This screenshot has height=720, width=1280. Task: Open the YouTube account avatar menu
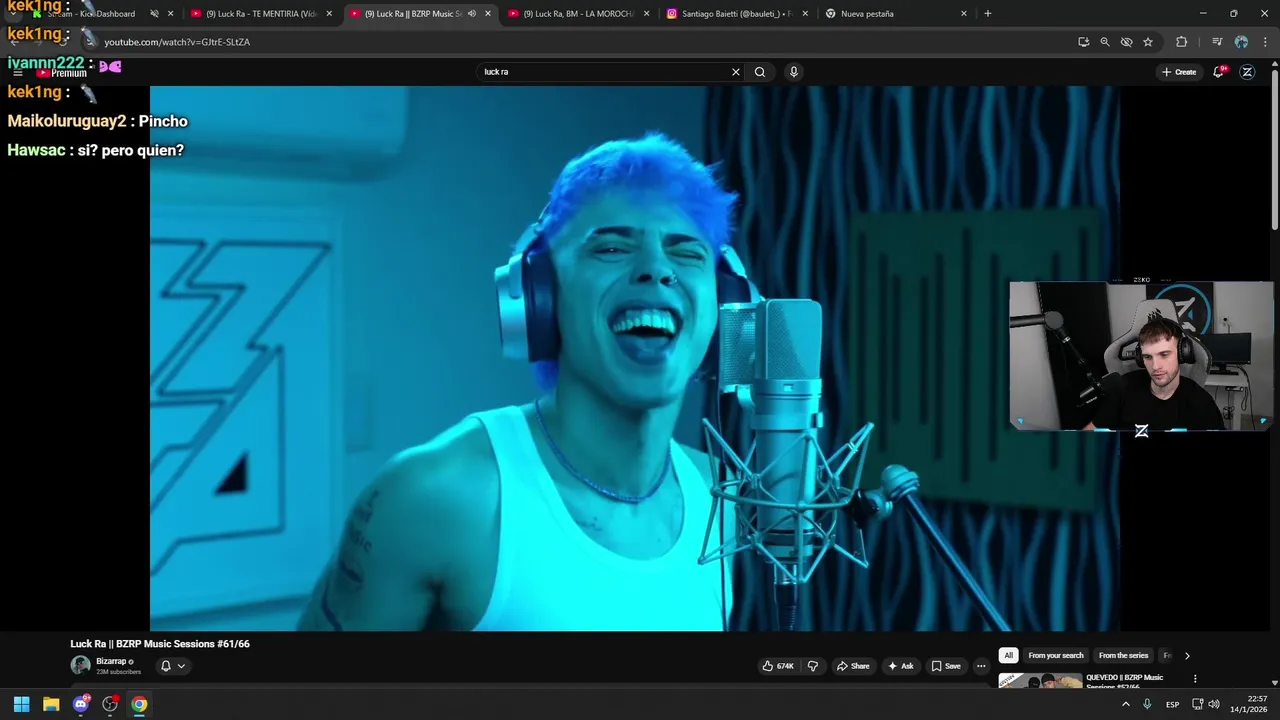tap(1247, 72)
